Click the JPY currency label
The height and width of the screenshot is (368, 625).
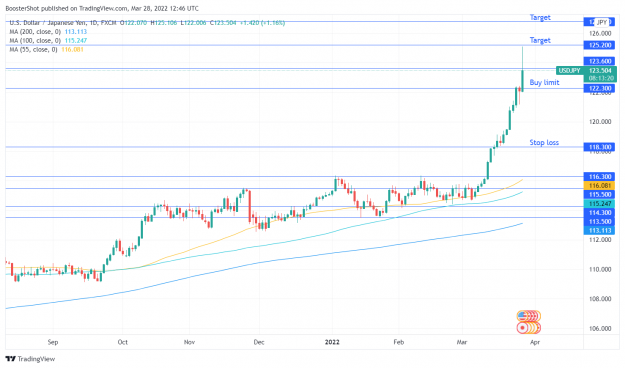point(602,22)
